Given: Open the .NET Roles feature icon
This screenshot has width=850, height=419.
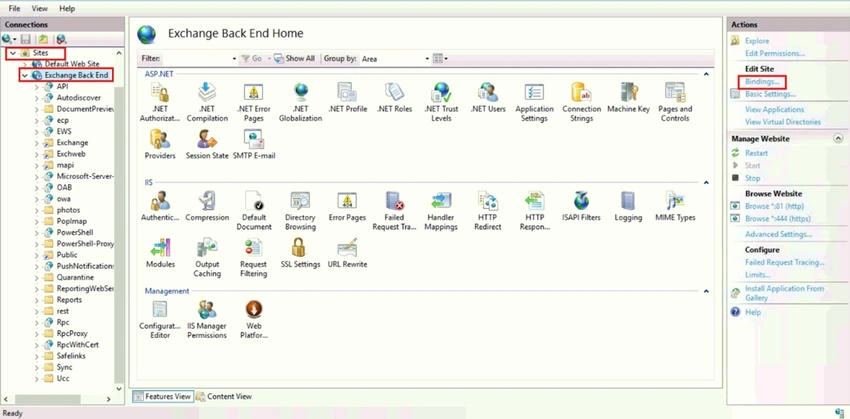Looking at the screenshot, I should coord(395,93).
